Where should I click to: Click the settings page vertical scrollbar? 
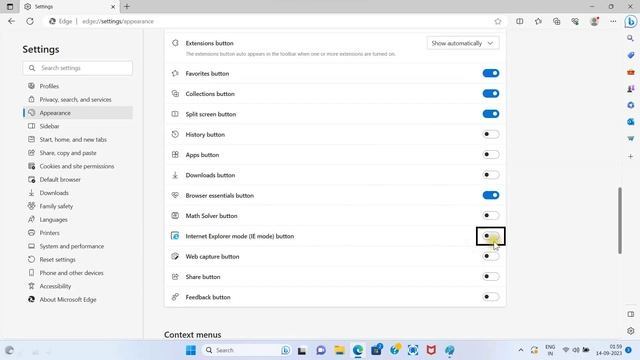[620, 220]
